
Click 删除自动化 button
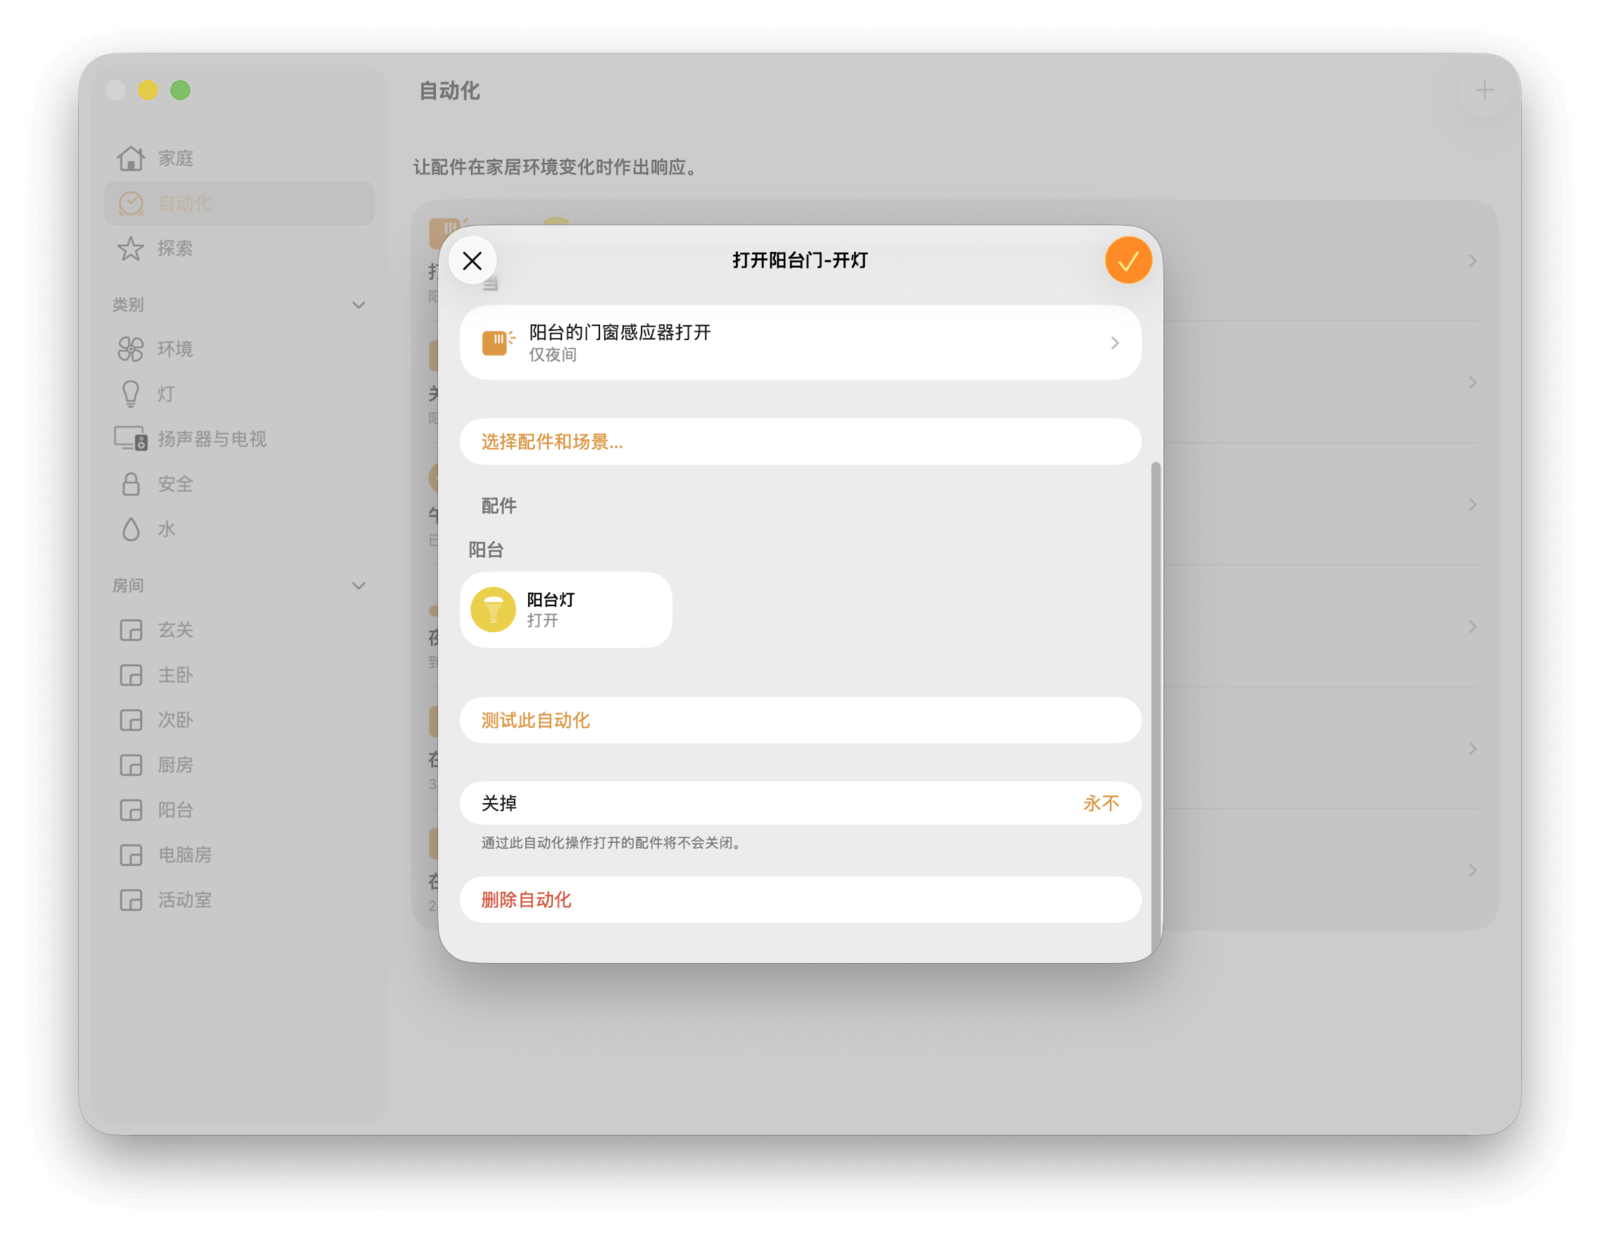click(x=527, y=900)
